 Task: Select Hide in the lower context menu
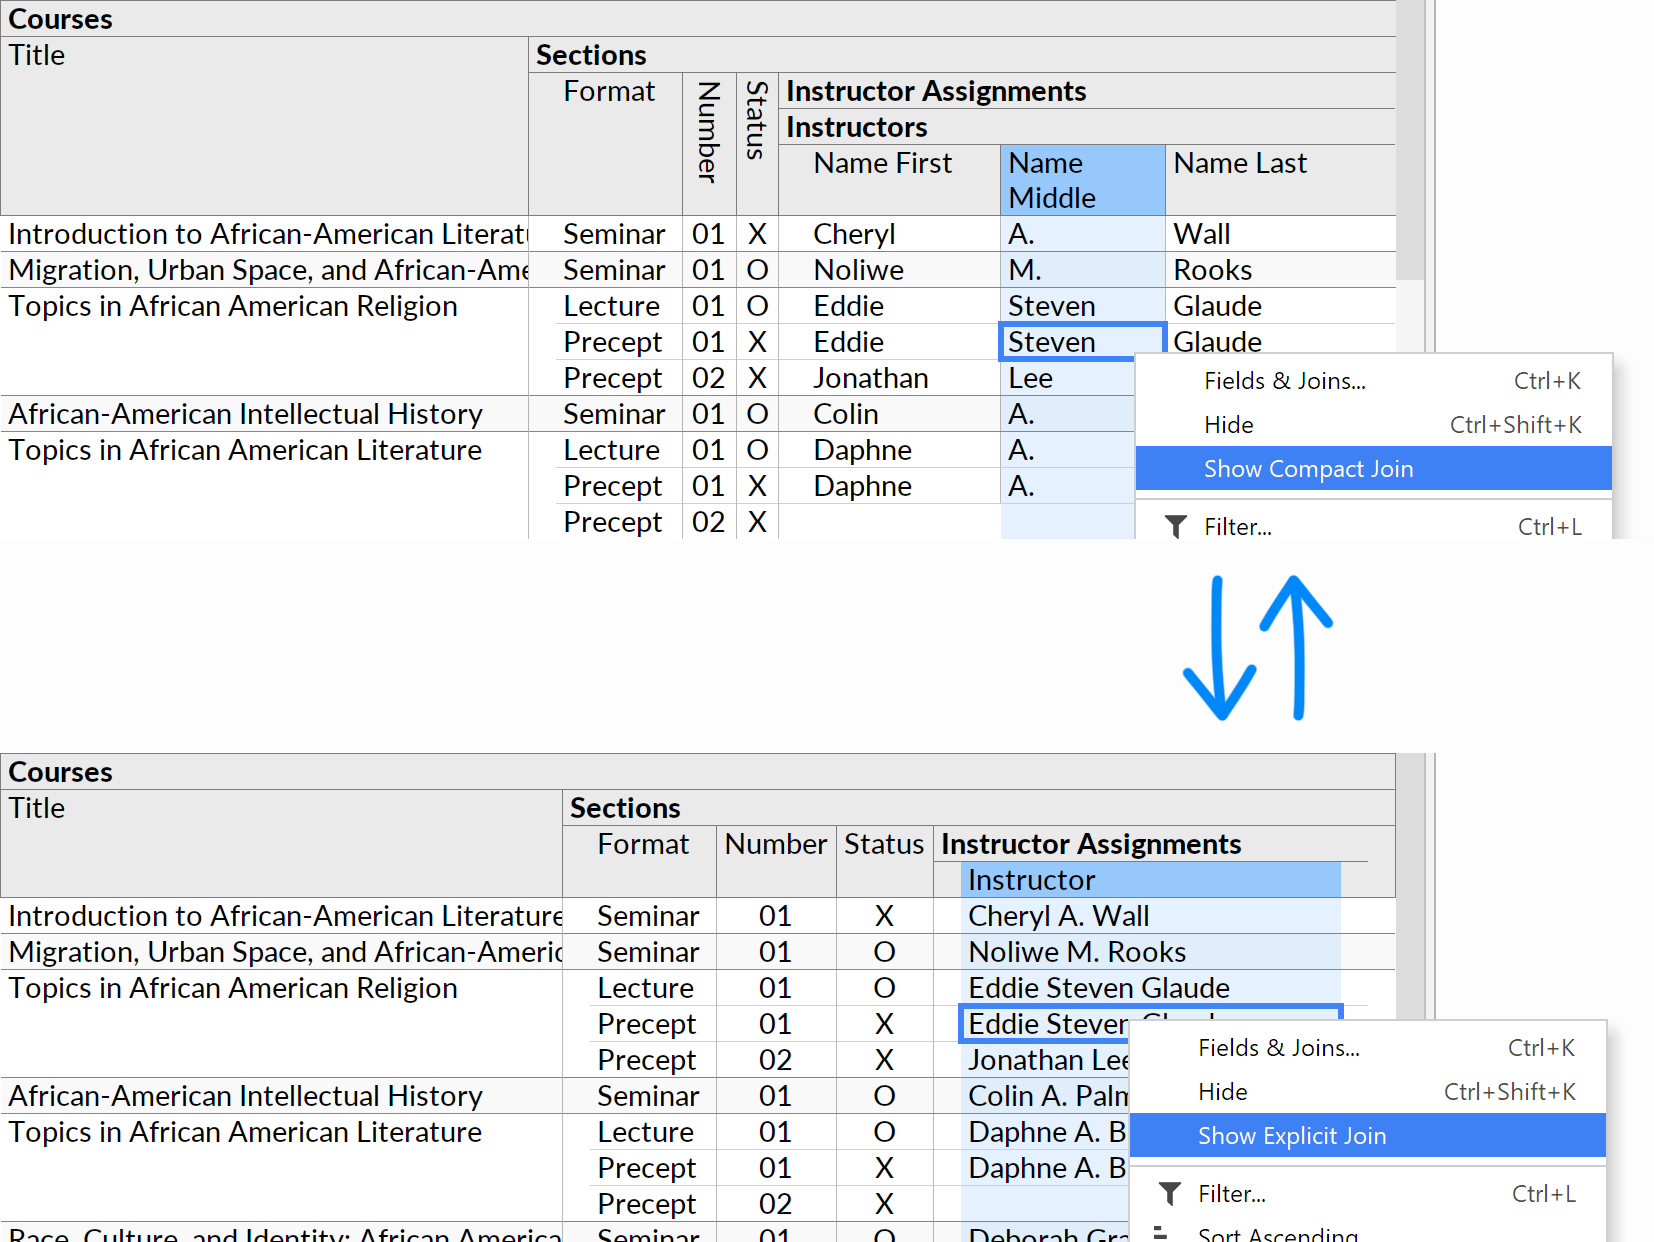[1222, 1092]
